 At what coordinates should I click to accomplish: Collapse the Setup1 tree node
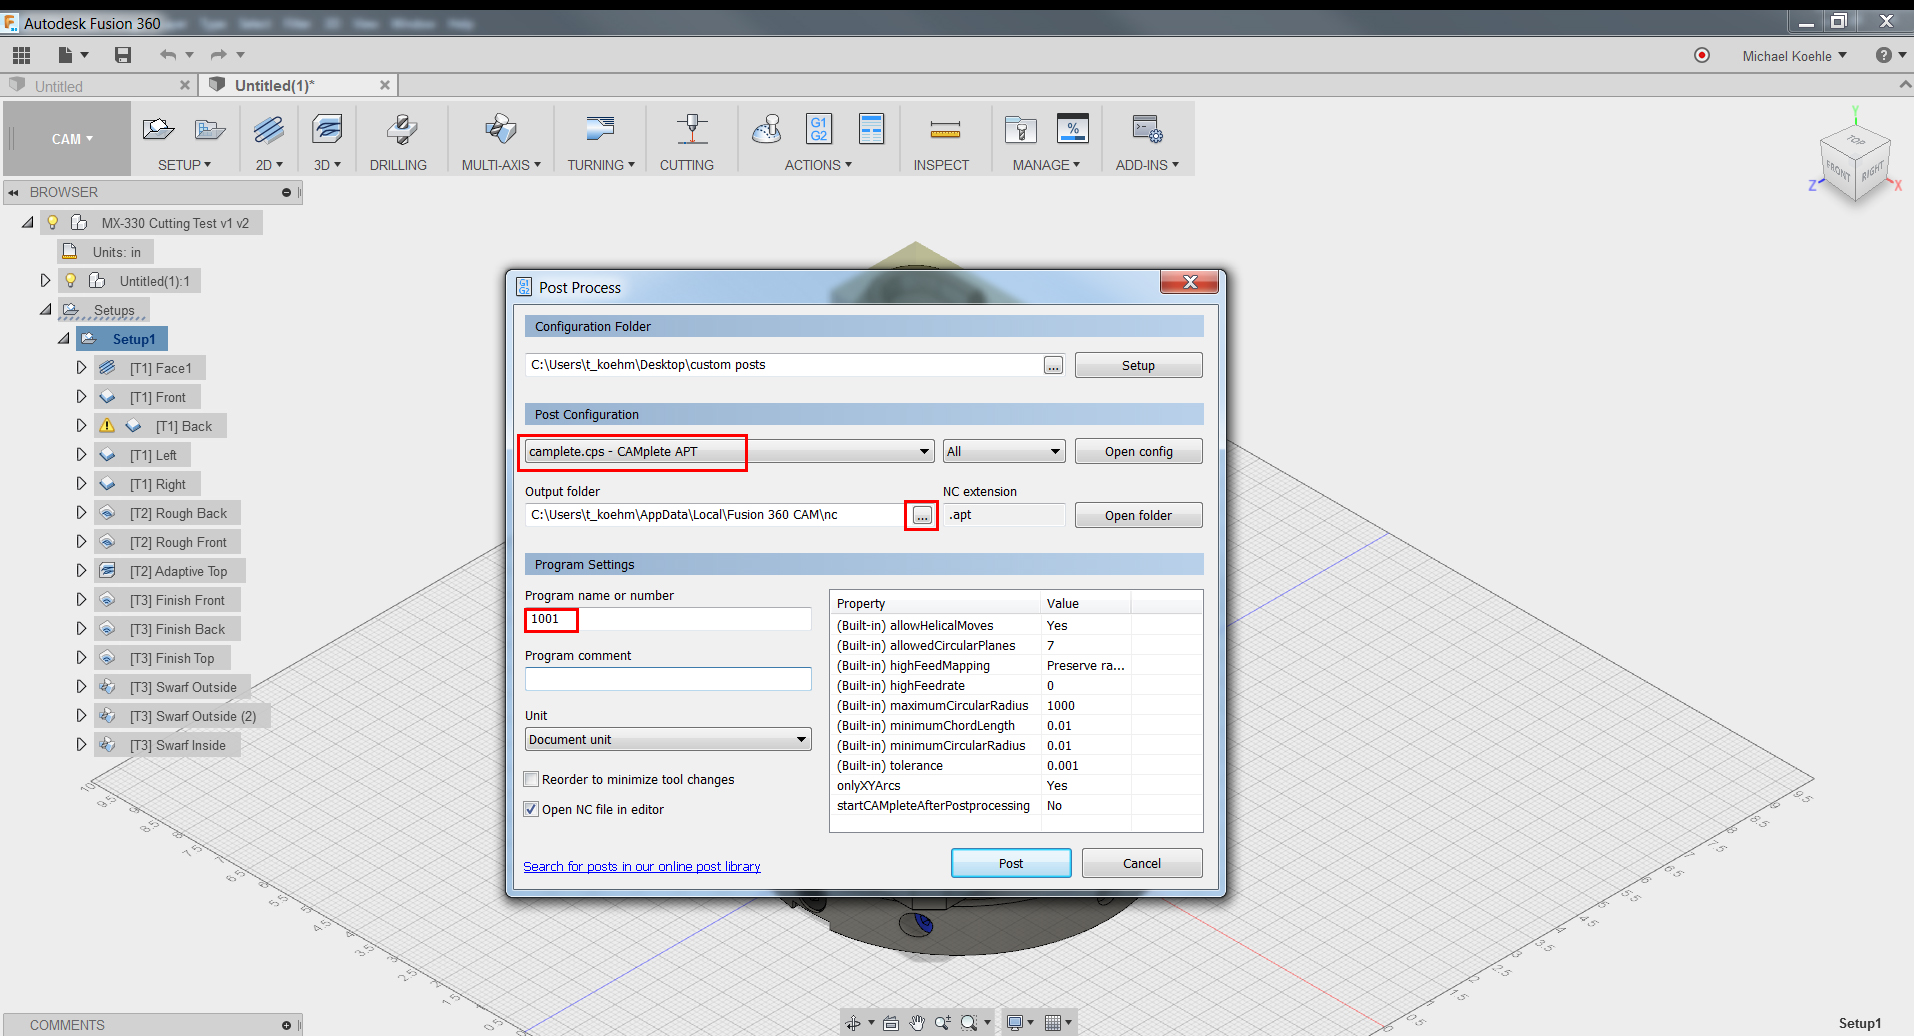point(64,339)
